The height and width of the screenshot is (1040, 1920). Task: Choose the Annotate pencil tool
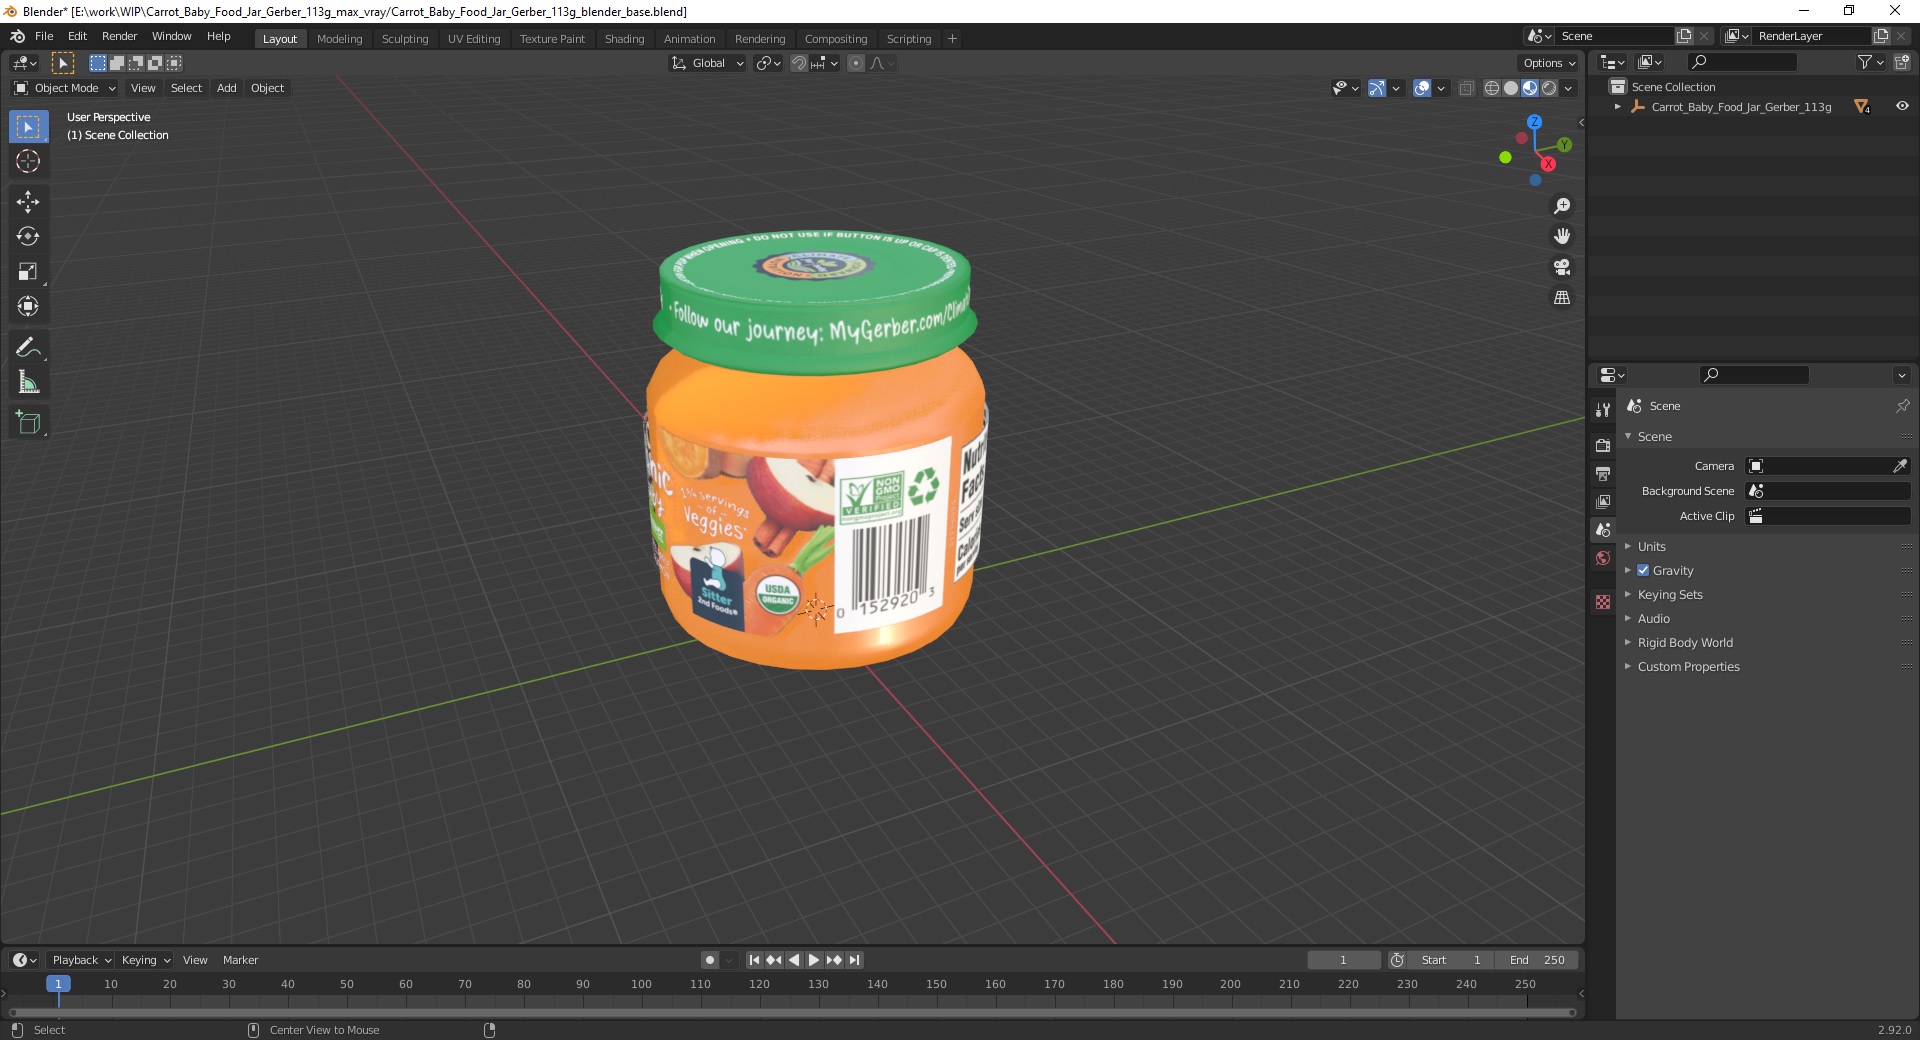[28, 348]
